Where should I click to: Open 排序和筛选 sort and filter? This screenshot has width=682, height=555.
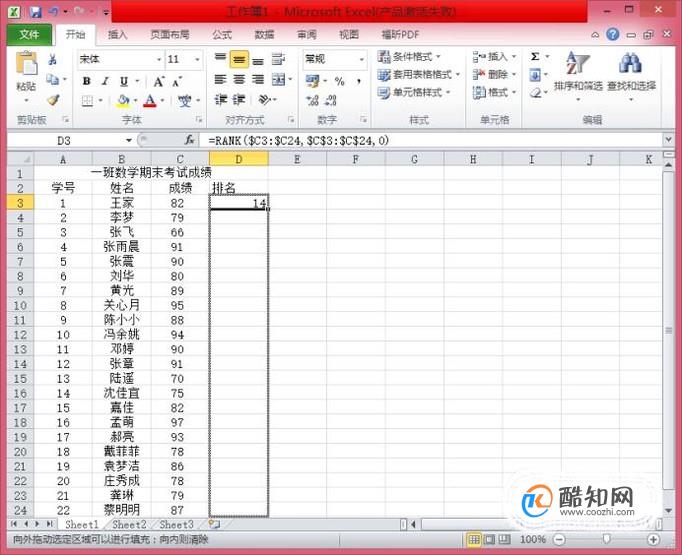point(578,75)
